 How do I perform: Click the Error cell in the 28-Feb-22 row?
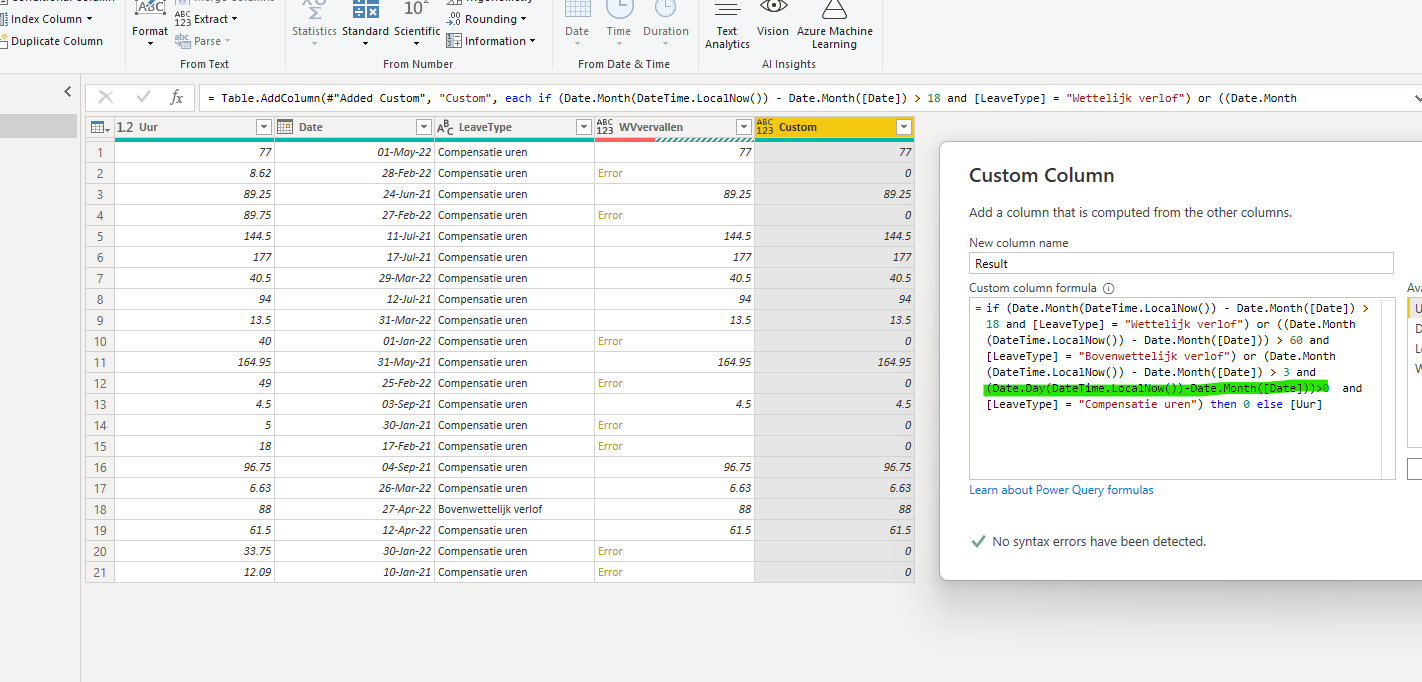674,173
